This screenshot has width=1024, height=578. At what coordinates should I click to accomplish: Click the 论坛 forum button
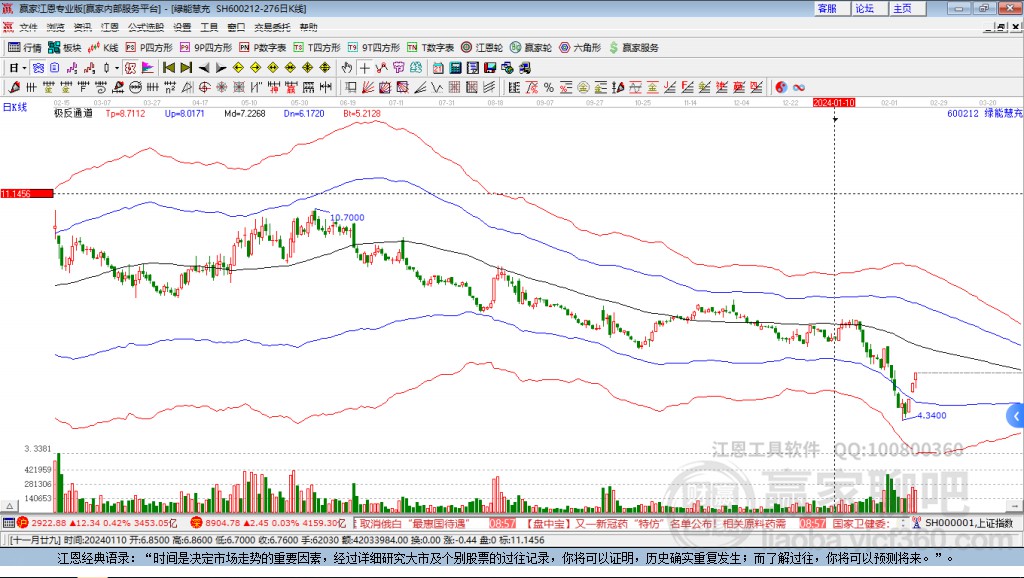(x=864, y=8)
